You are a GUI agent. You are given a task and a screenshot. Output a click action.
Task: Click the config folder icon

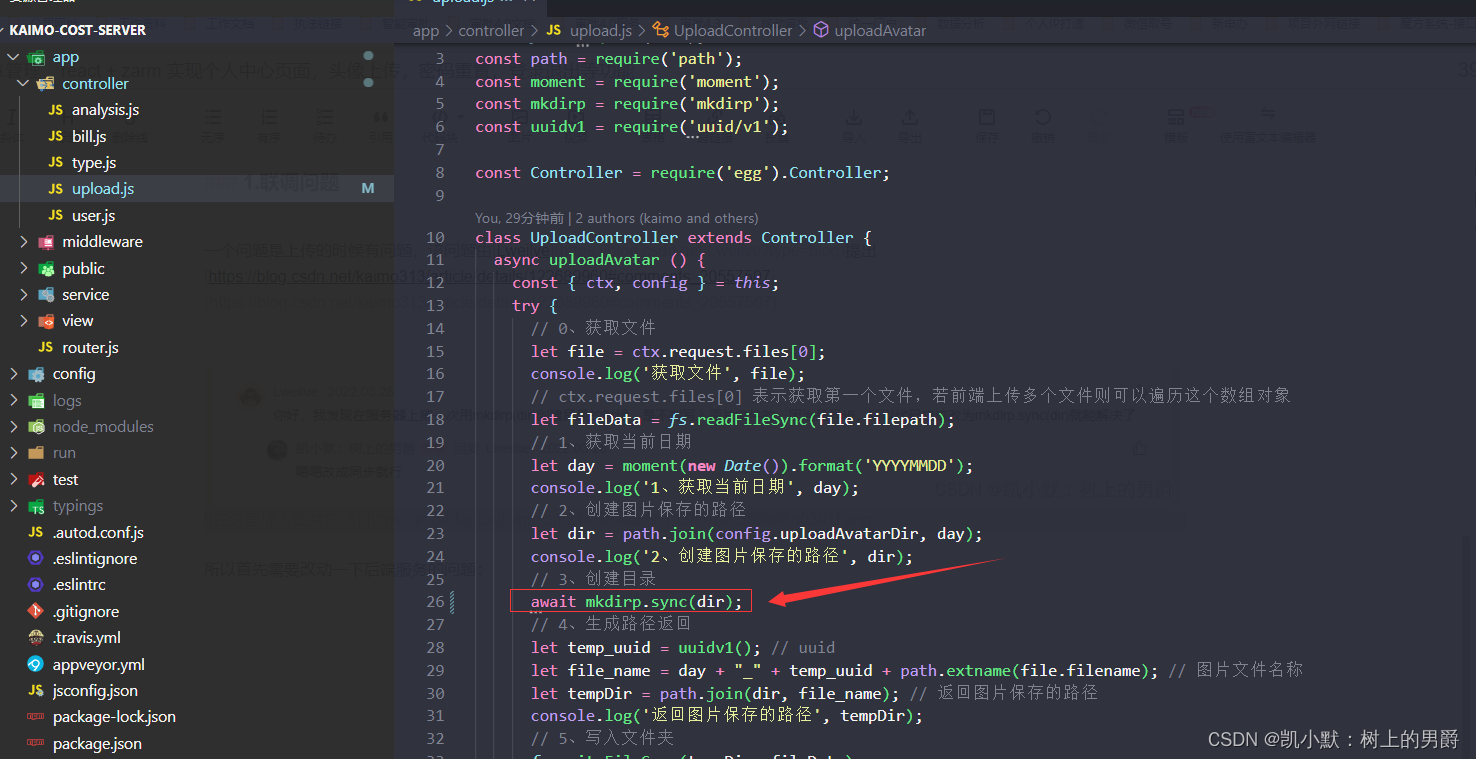pos(36,373)
